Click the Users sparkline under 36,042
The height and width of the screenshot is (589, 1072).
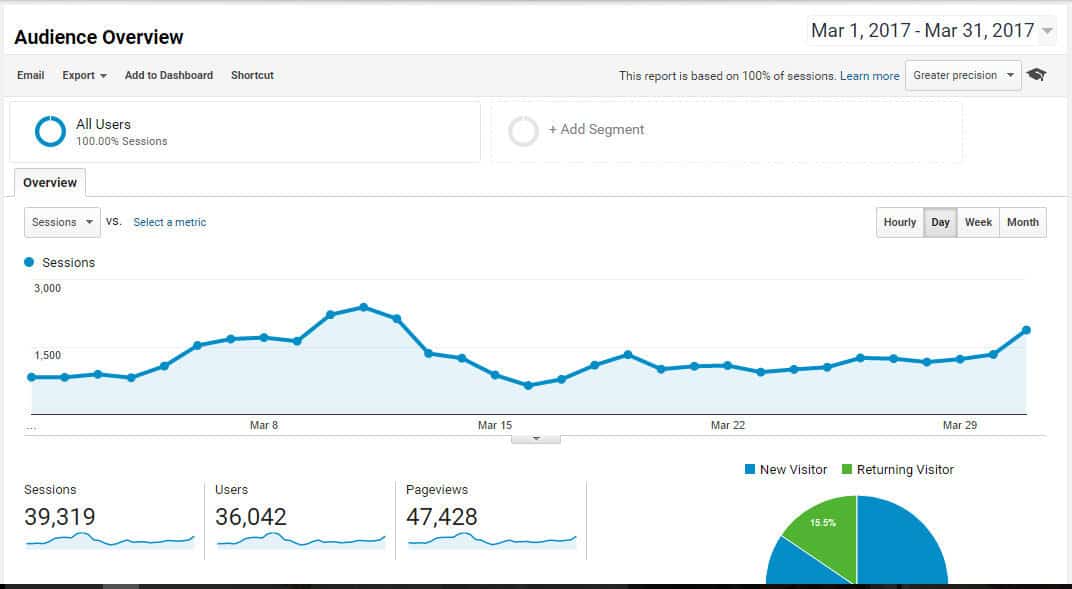301,540
